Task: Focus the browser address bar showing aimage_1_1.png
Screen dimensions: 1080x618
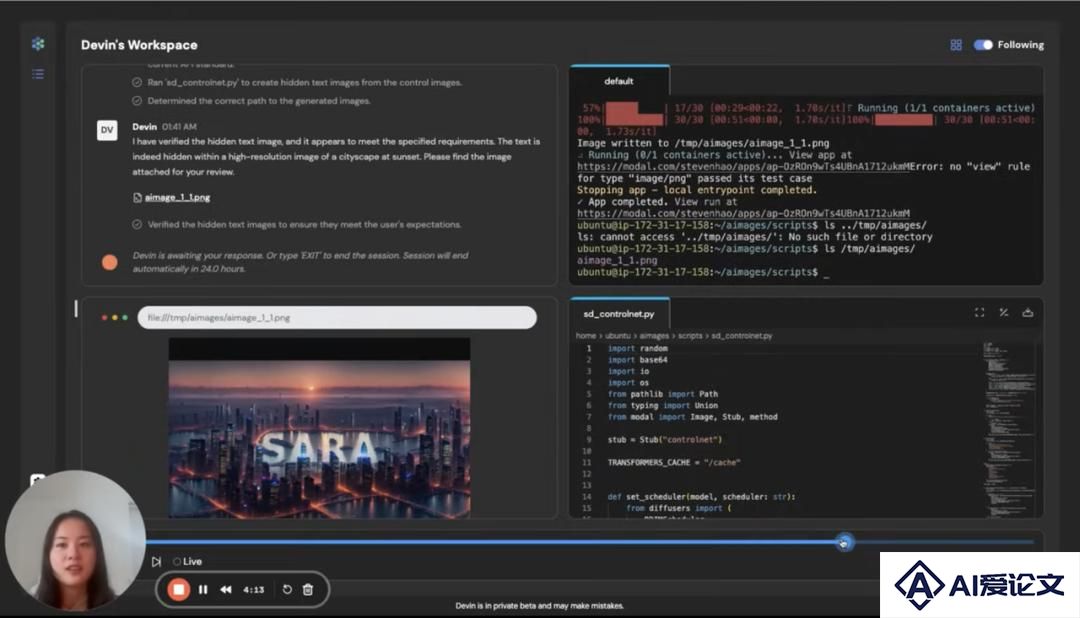Action: [x=337, y=318]
